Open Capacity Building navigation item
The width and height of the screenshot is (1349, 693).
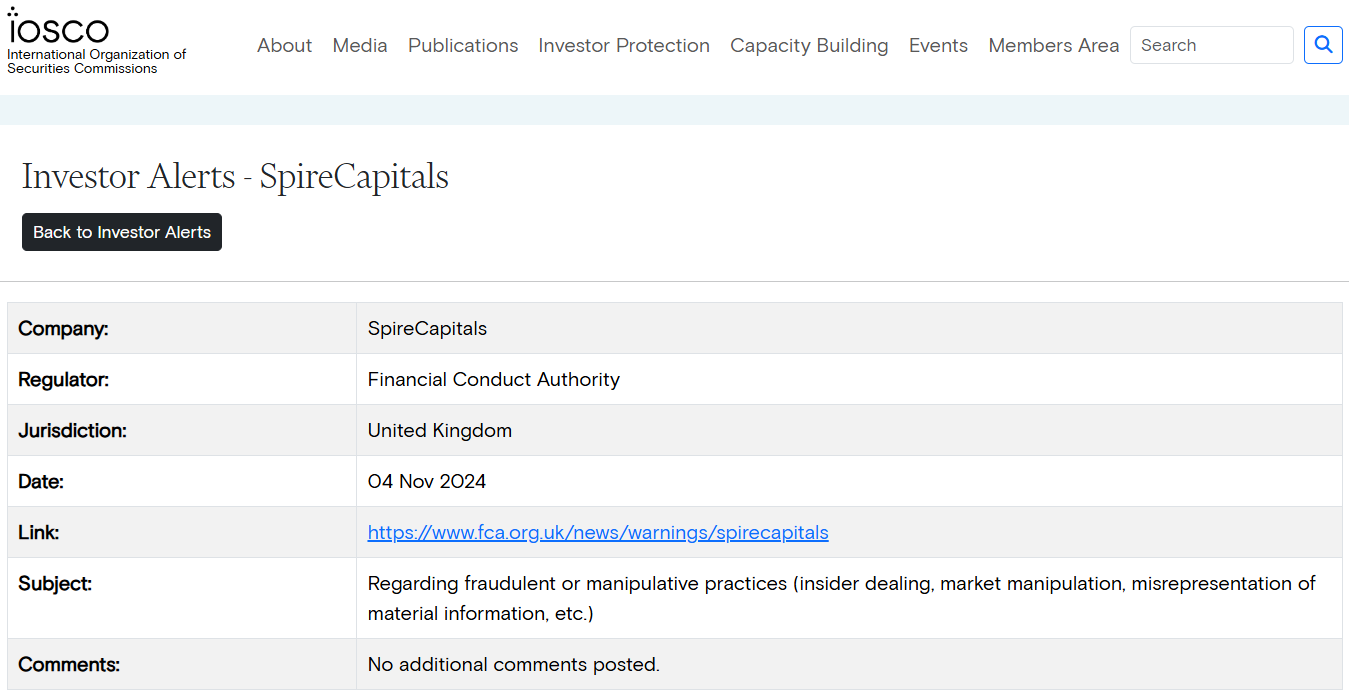(809, 46)
